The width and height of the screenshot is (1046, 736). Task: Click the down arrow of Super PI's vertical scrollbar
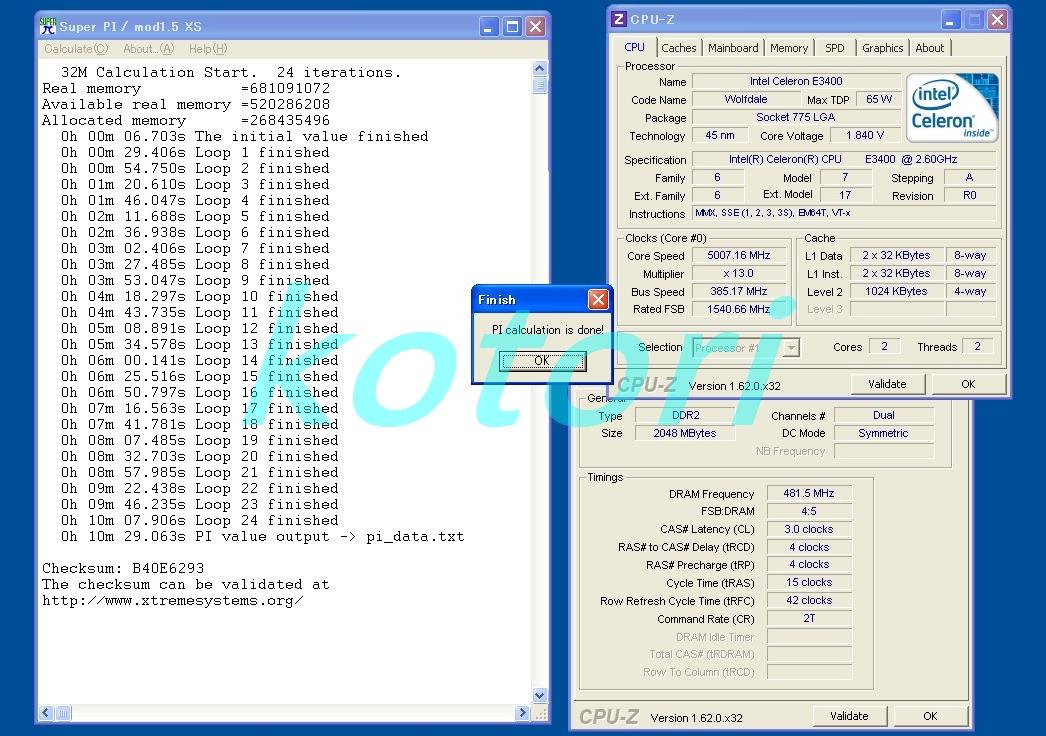pos(540,695)
